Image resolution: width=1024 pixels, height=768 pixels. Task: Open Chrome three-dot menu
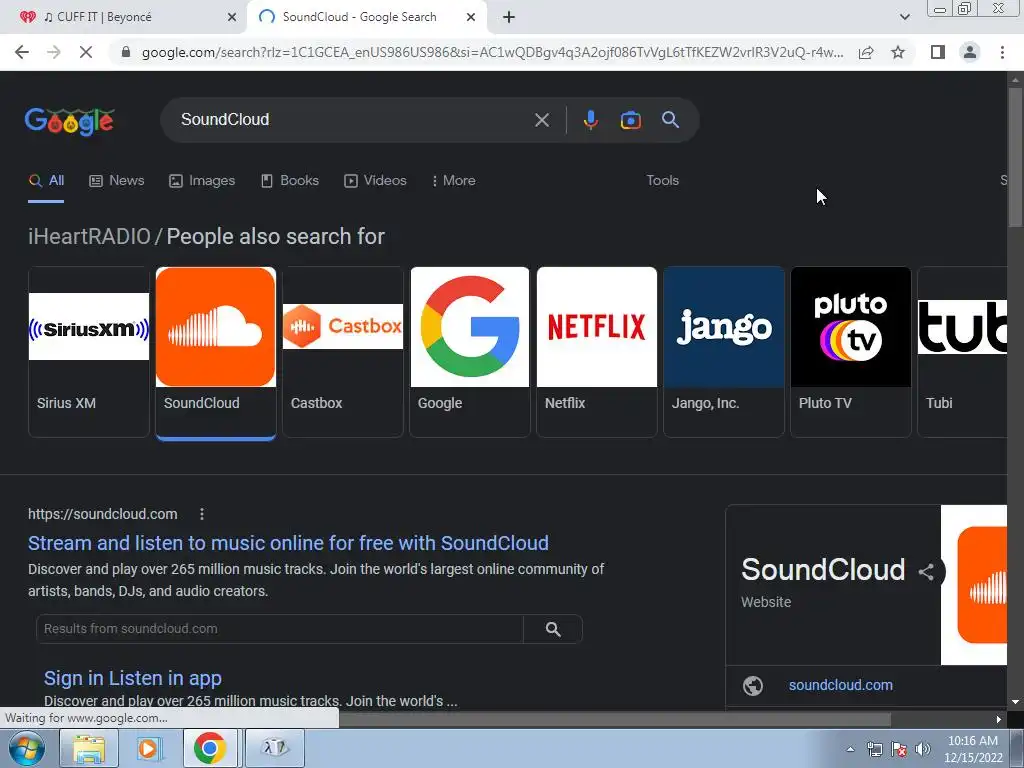tap(1002, 52)
